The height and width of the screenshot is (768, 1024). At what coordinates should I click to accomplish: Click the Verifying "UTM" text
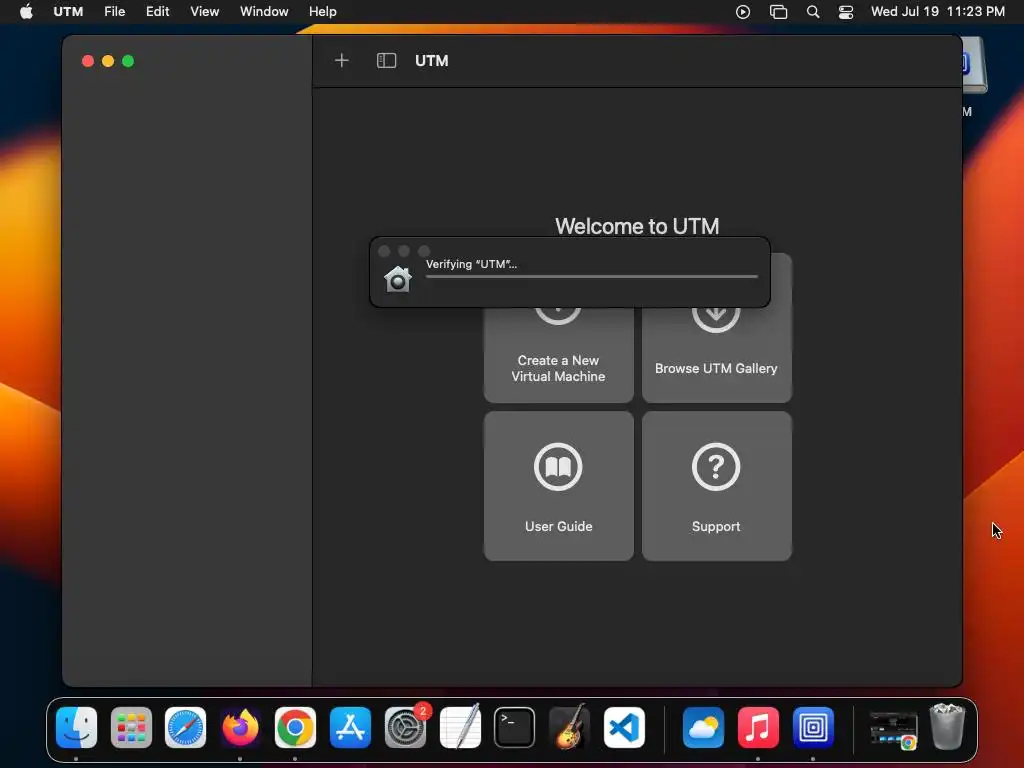click(471, 264)
